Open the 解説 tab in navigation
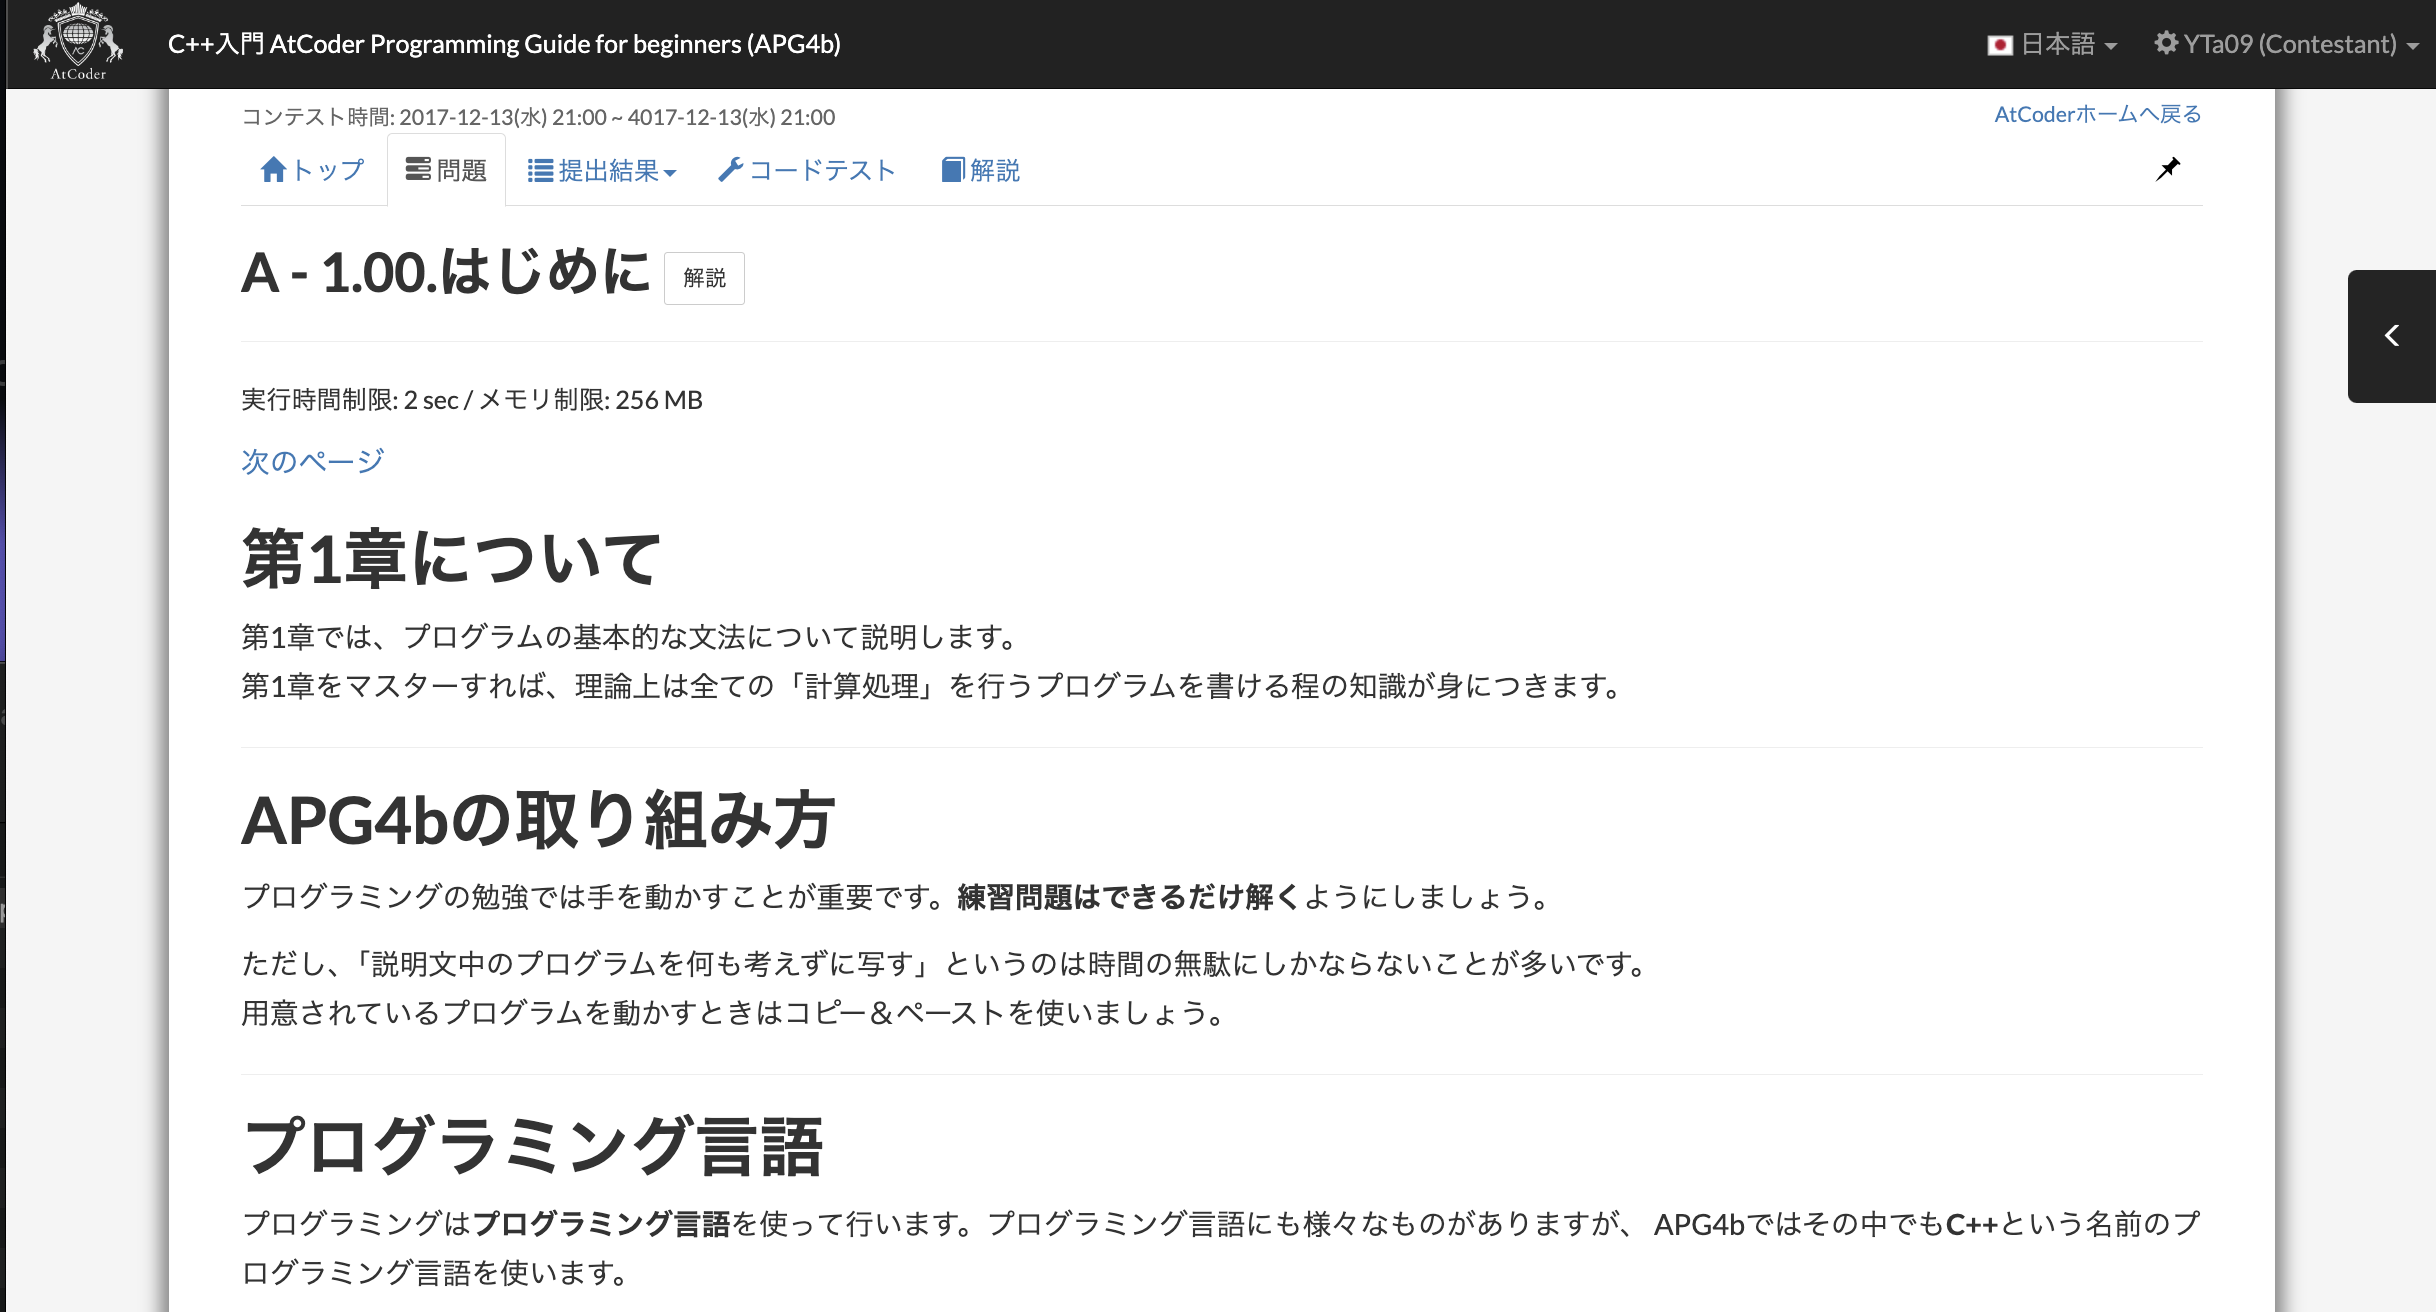Screen dimensions: 2436x1312 click(980, 171)
